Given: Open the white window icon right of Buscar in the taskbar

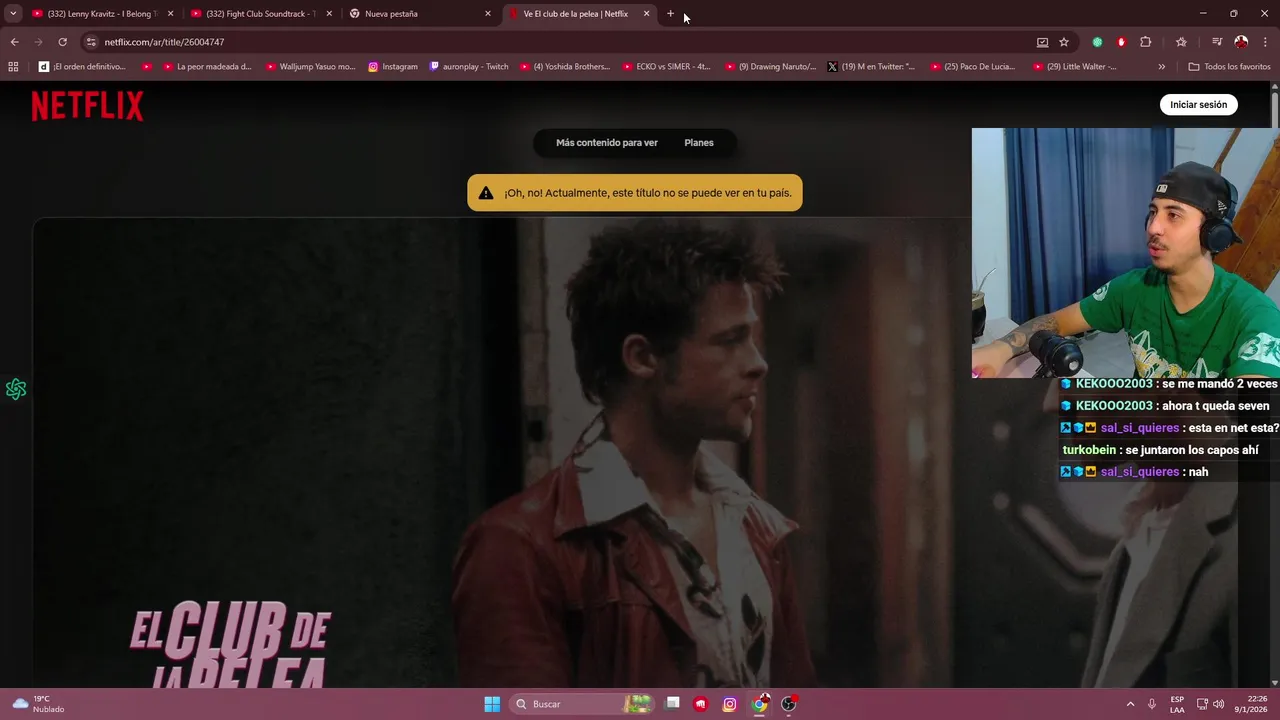Looking at the screenshot, I should (673, 704).
